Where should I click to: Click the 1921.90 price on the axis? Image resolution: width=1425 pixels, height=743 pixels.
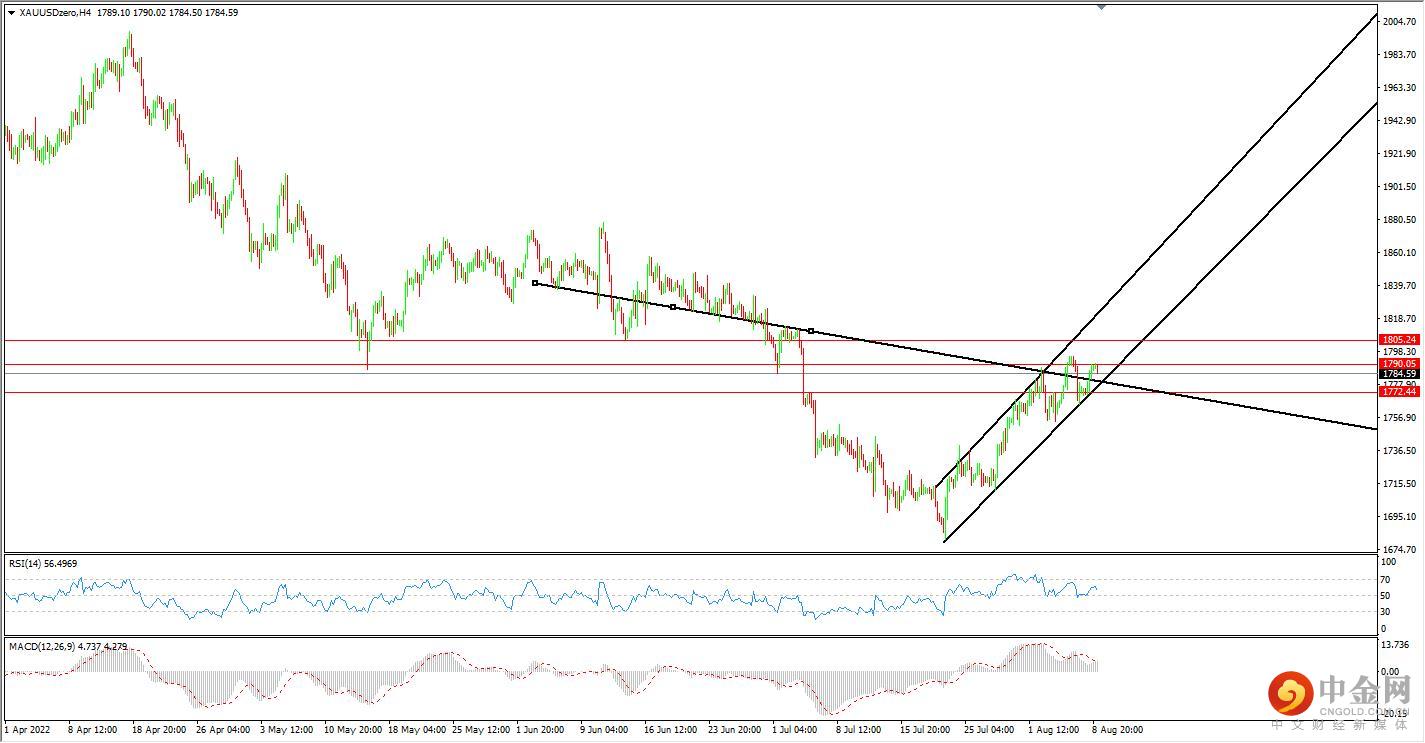[x=1399, y=154]
